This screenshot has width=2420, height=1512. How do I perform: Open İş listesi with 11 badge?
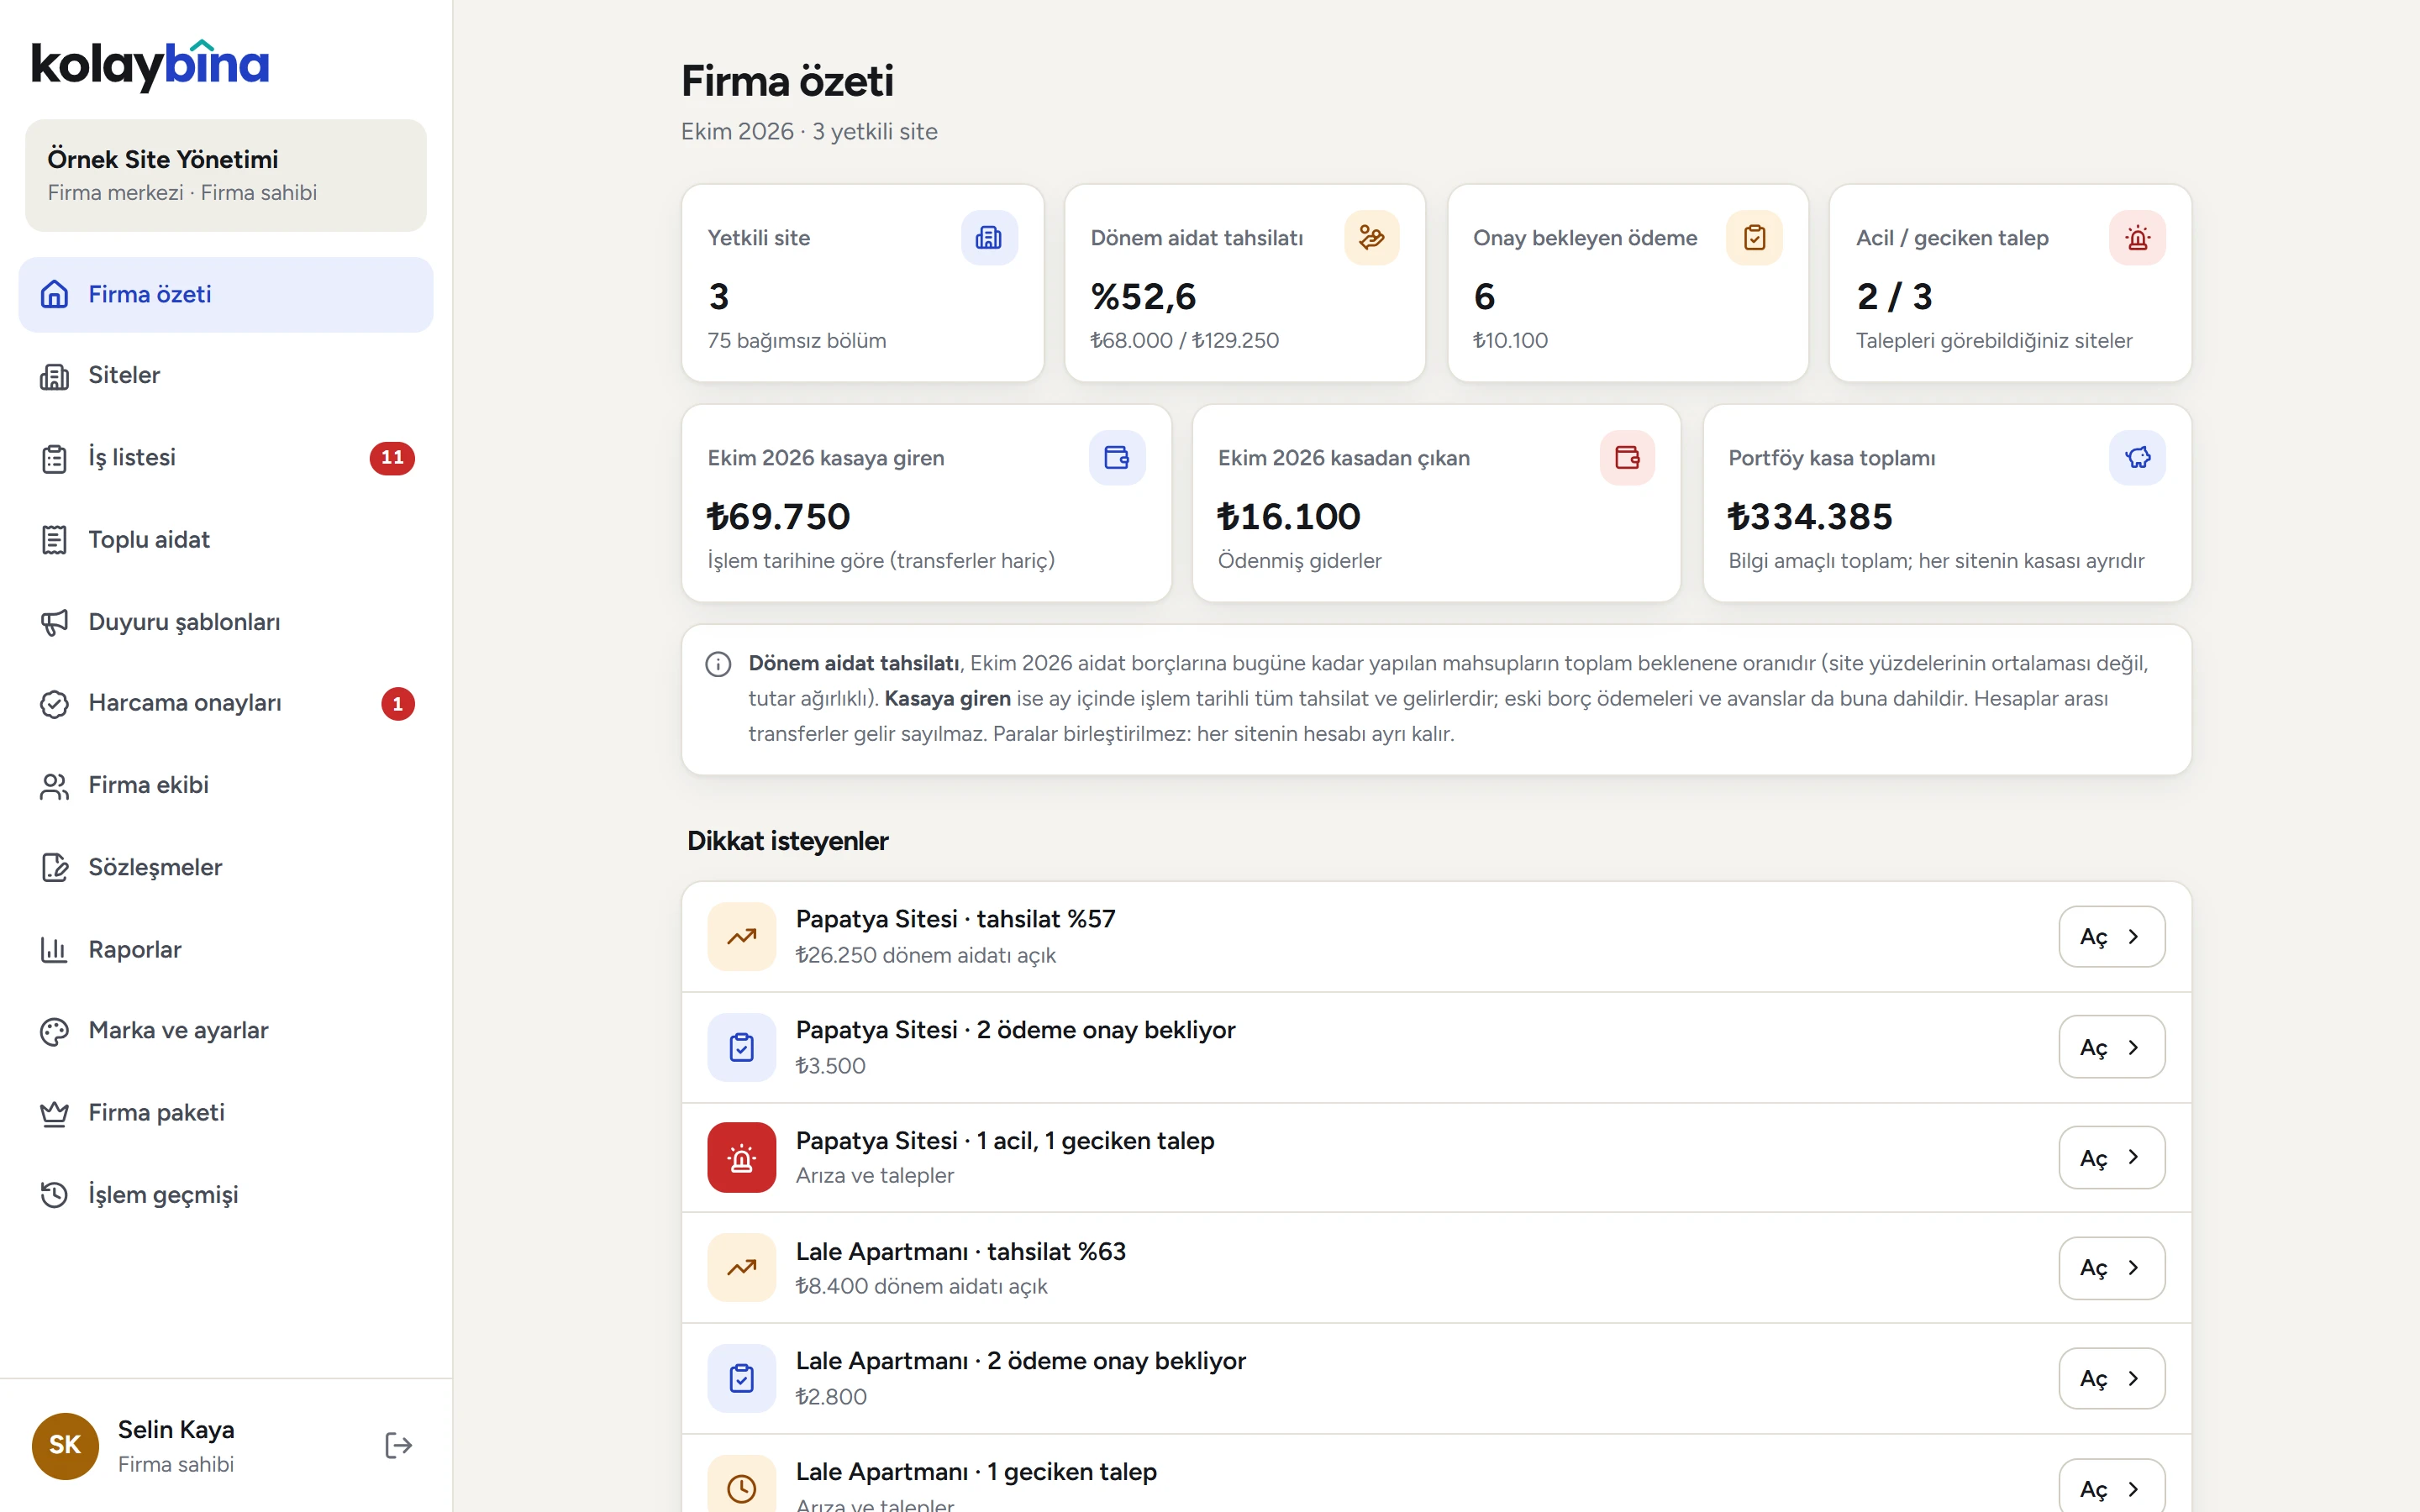(226, 457)
